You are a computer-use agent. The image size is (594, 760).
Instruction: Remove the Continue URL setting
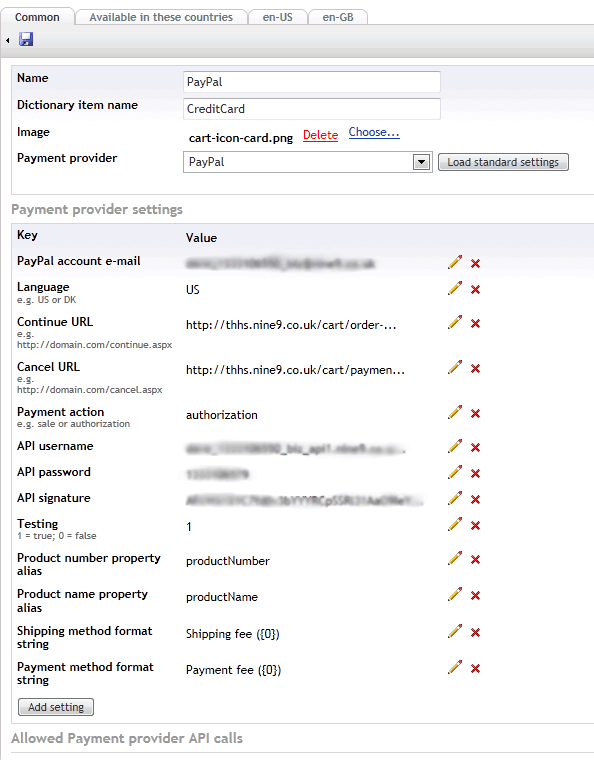coord(475,324)
